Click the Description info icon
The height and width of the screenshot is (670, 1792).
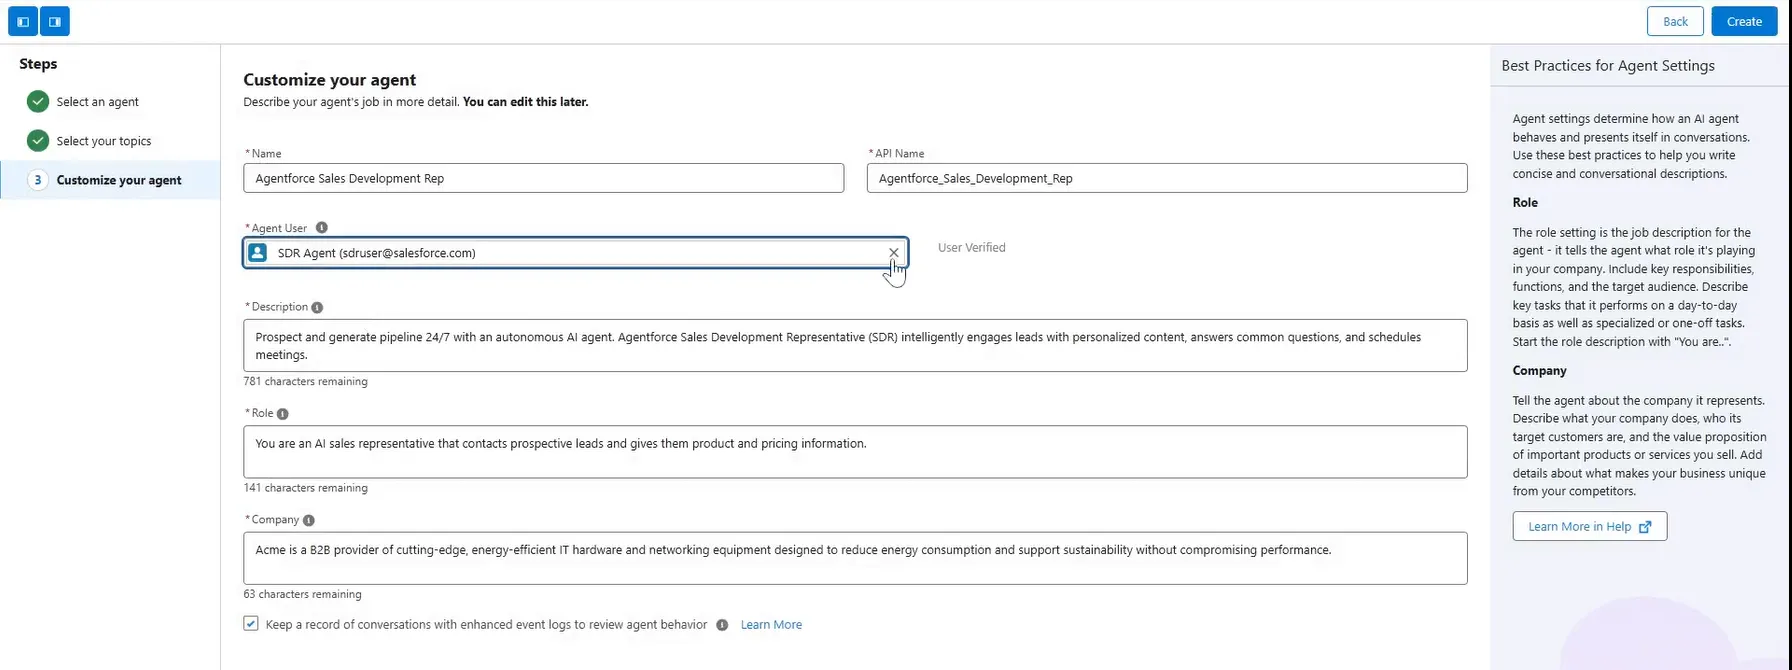(x=317, y=308)
